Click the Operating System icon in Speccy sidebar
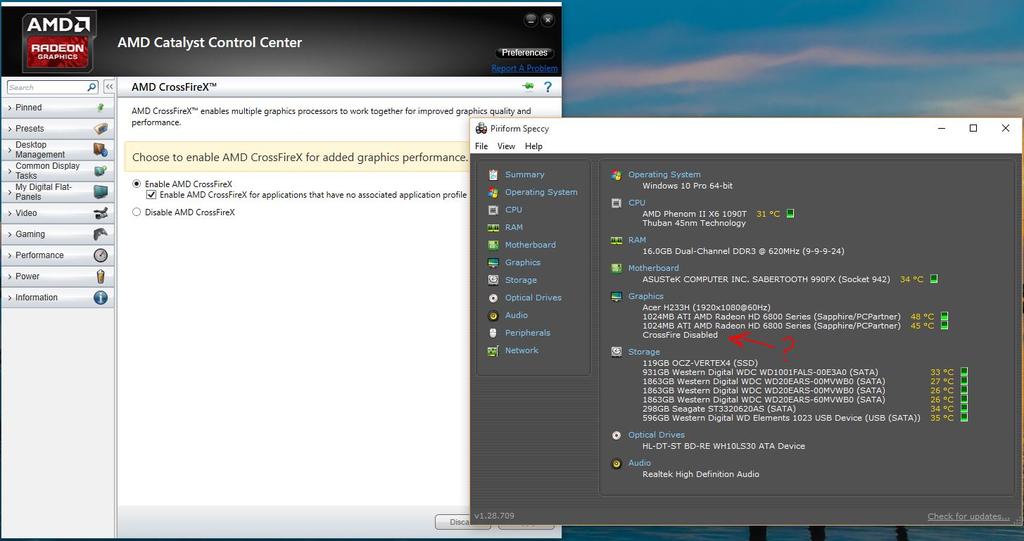This screenshot has height=541, width=1024. tap(493, 192)
